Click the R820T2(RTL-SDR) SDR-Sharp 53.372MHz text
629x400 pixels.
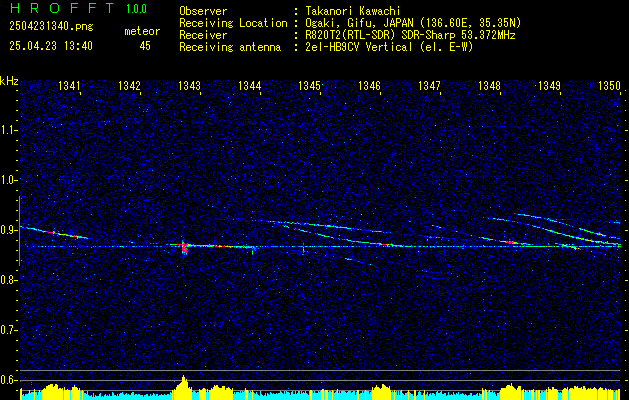point(409,35)
